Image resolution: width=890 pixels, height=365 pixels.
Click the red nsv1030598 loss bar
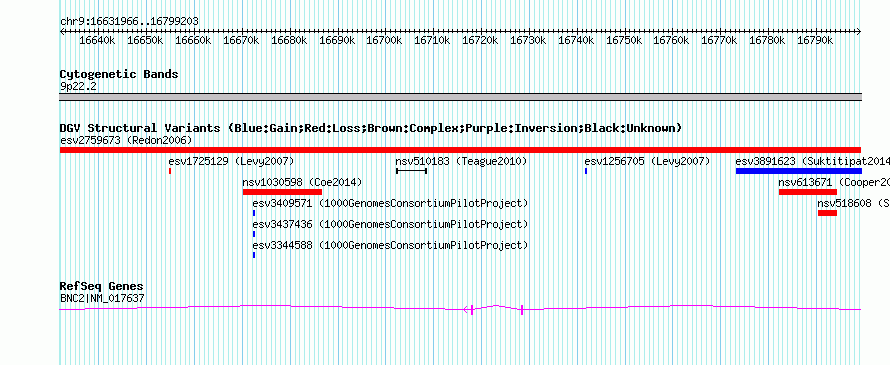pos(282,192)
